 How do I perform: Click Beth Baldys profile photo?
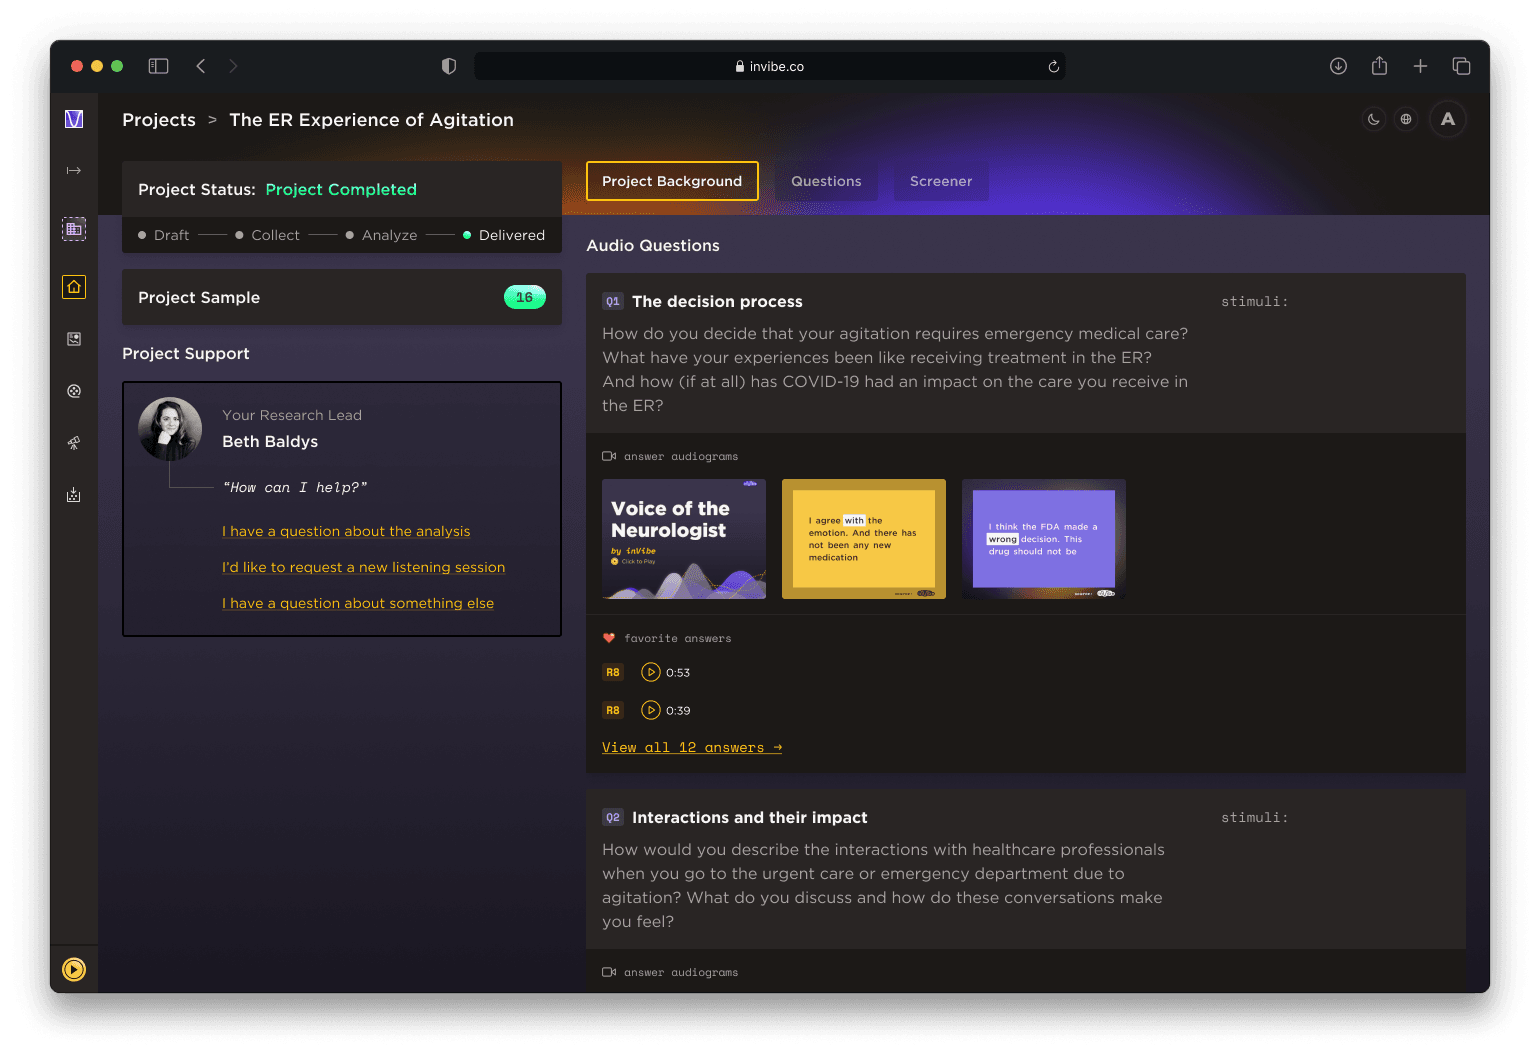(170, 429)
